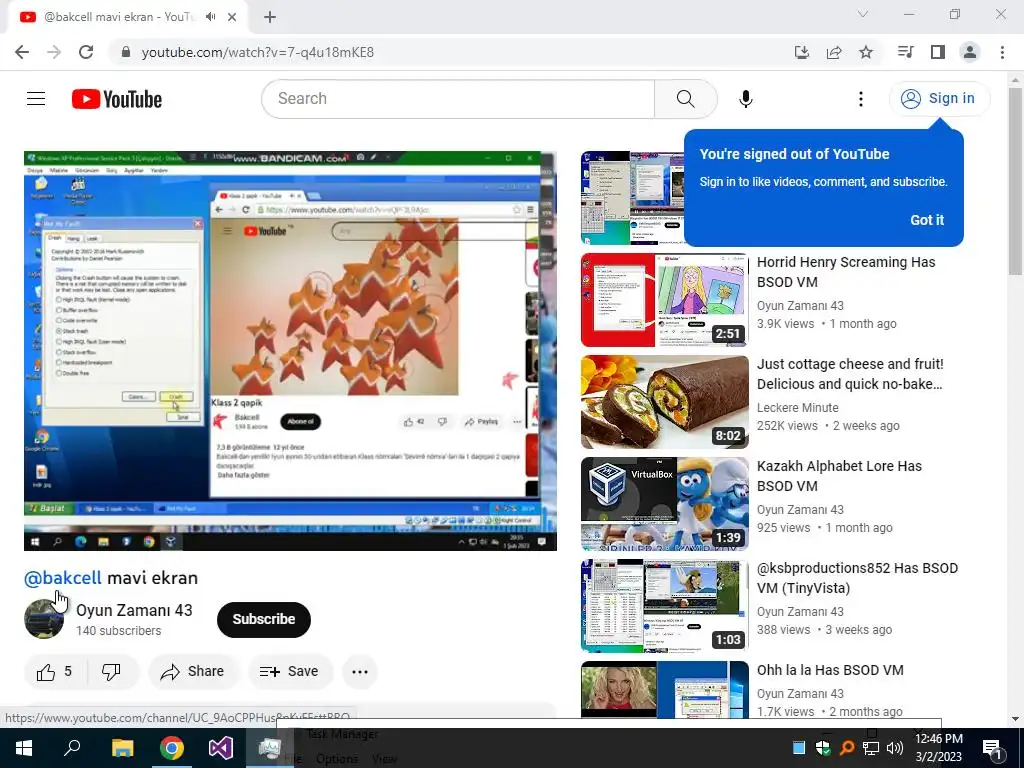Dismiss the popup with Got it
1024x768 pixels.
[927, 220]
